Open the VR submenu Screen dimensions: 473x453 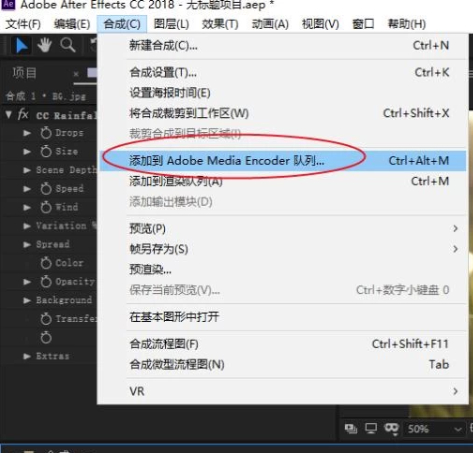(283, 391)
